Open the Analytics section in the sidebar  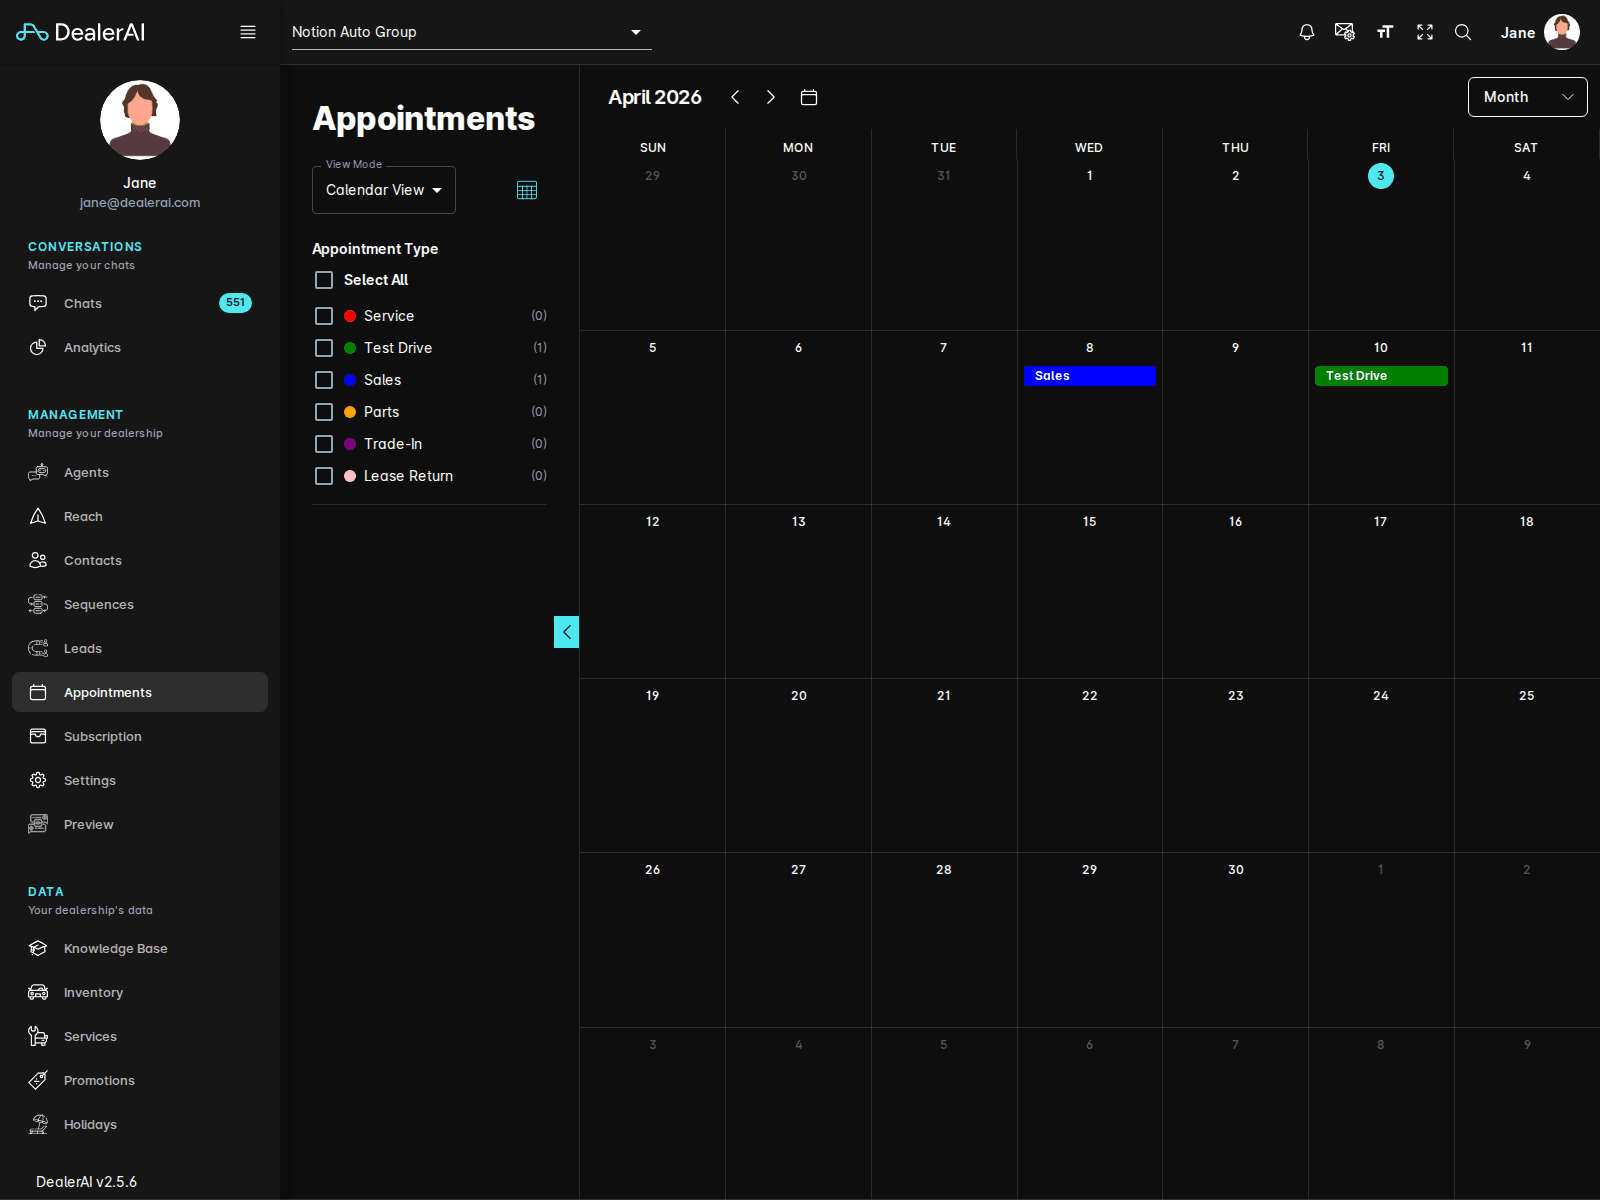pos(92,347)
